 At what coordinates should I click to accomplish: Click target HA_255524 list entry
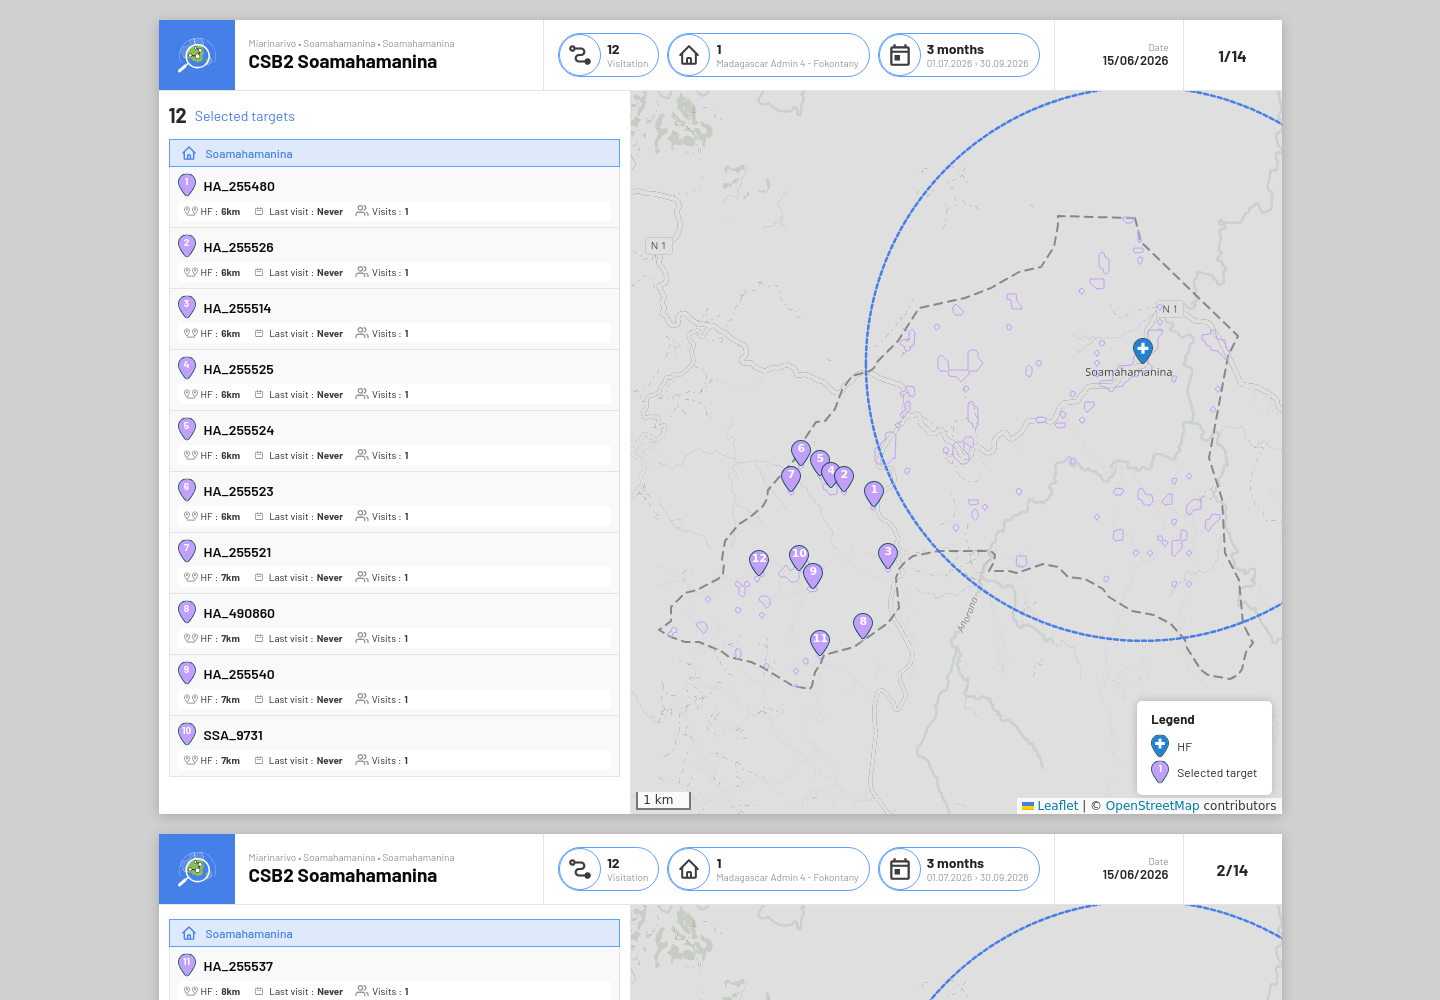(x=394, y=441)
